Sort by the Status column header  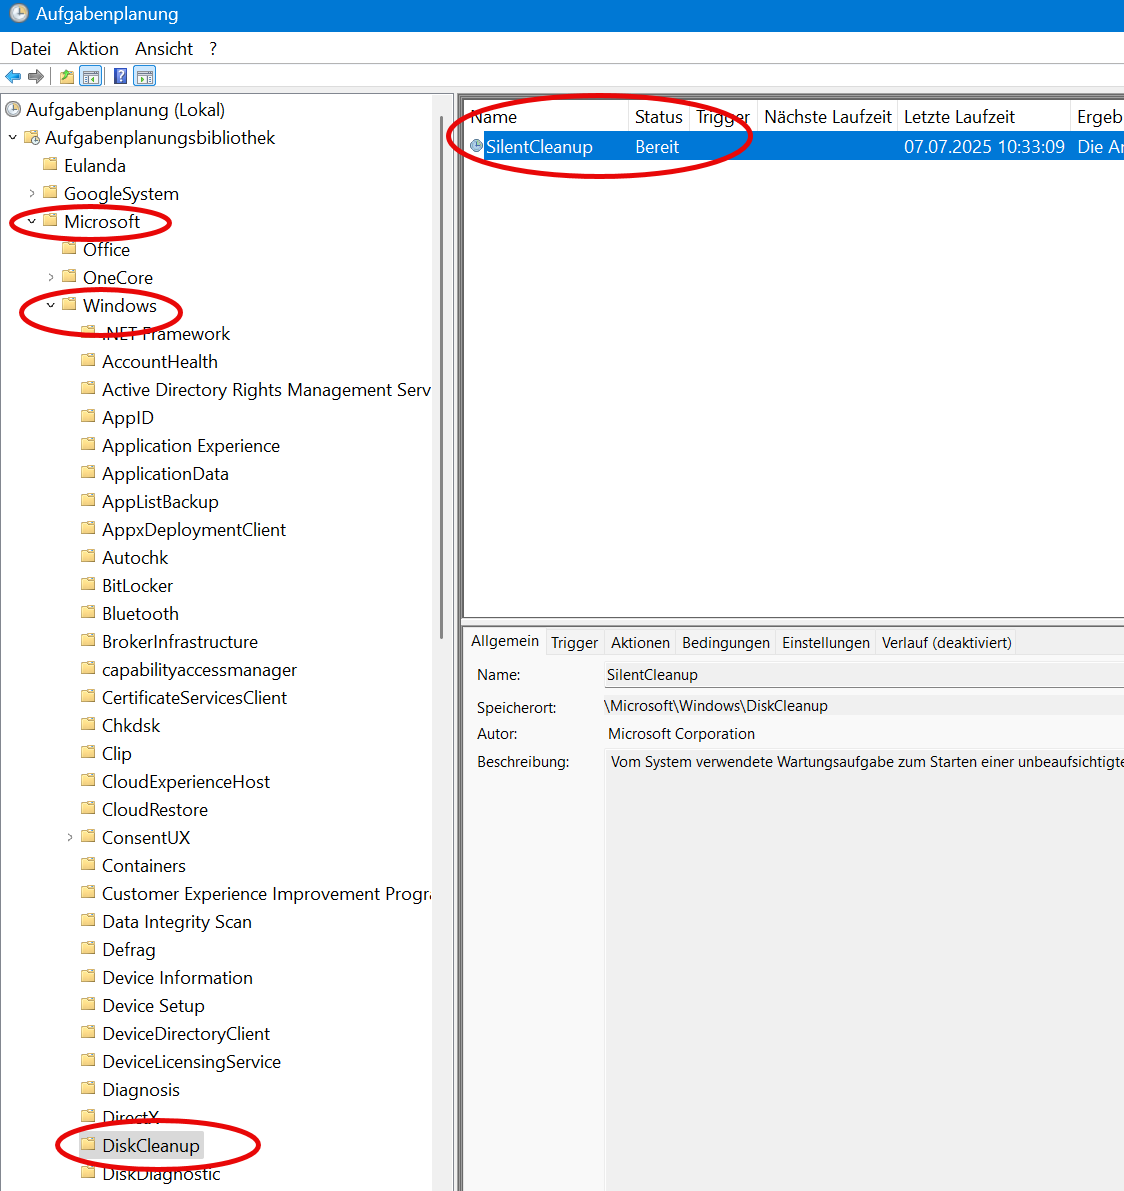pos(658,116)
